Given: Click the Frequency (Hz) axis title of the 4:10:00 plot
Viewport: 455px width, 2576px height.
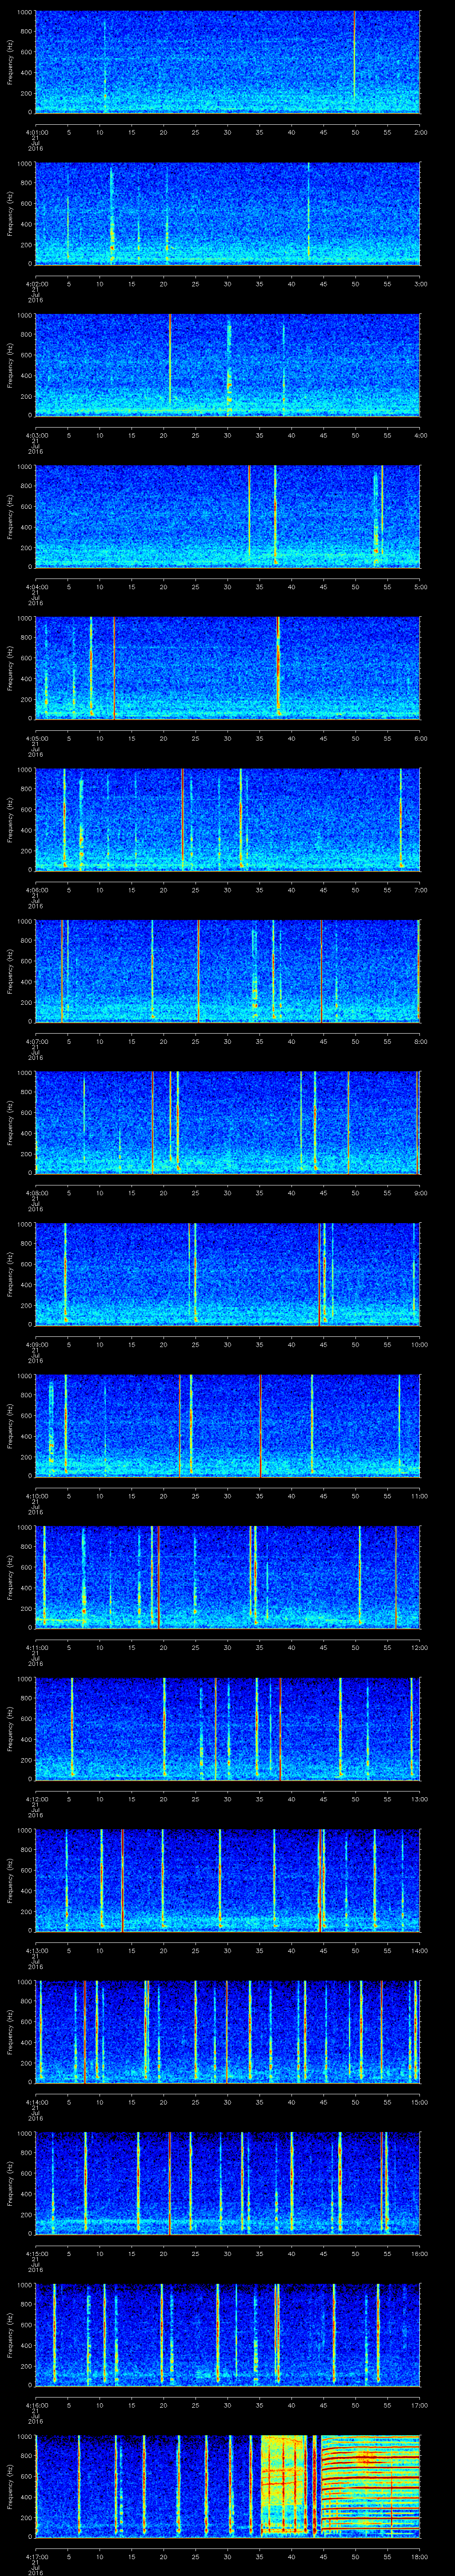Looking at the screenshot, I should 10,1425.
